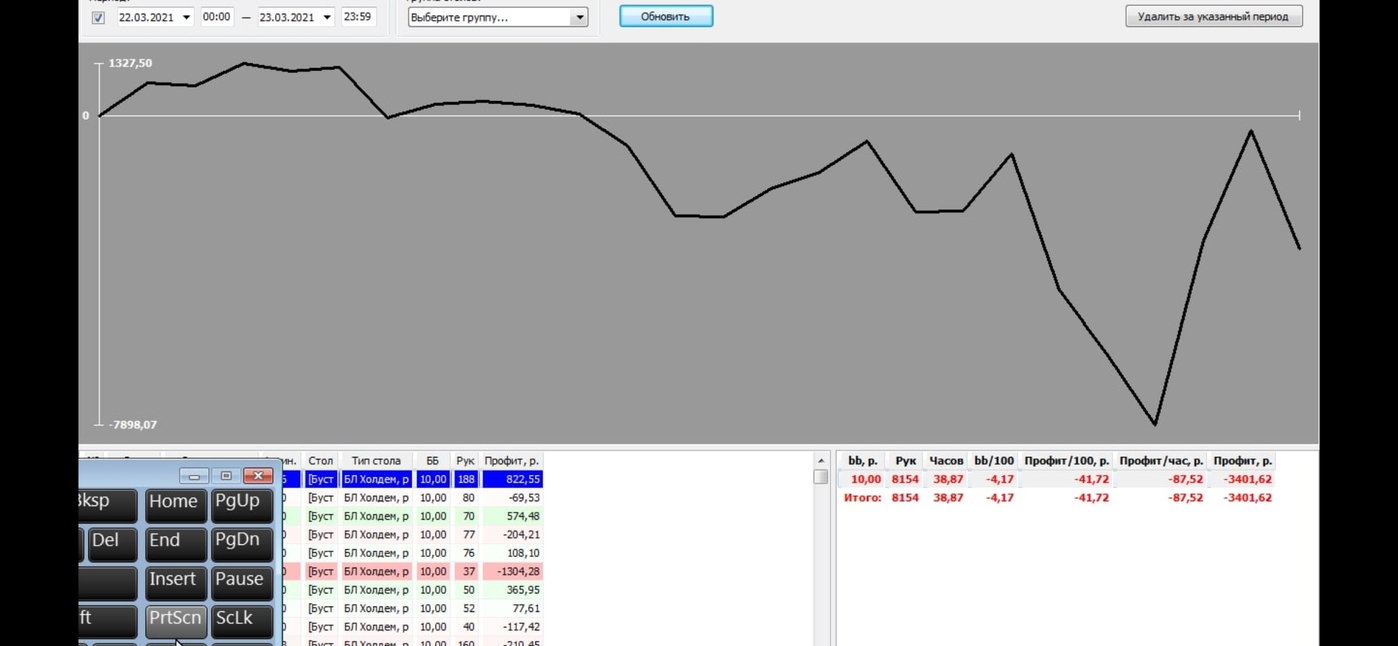This screenshot has width=1398, height=646.
Task: Open the end date 23.03.2021 dropdown
Action: [x=327, y=18]
